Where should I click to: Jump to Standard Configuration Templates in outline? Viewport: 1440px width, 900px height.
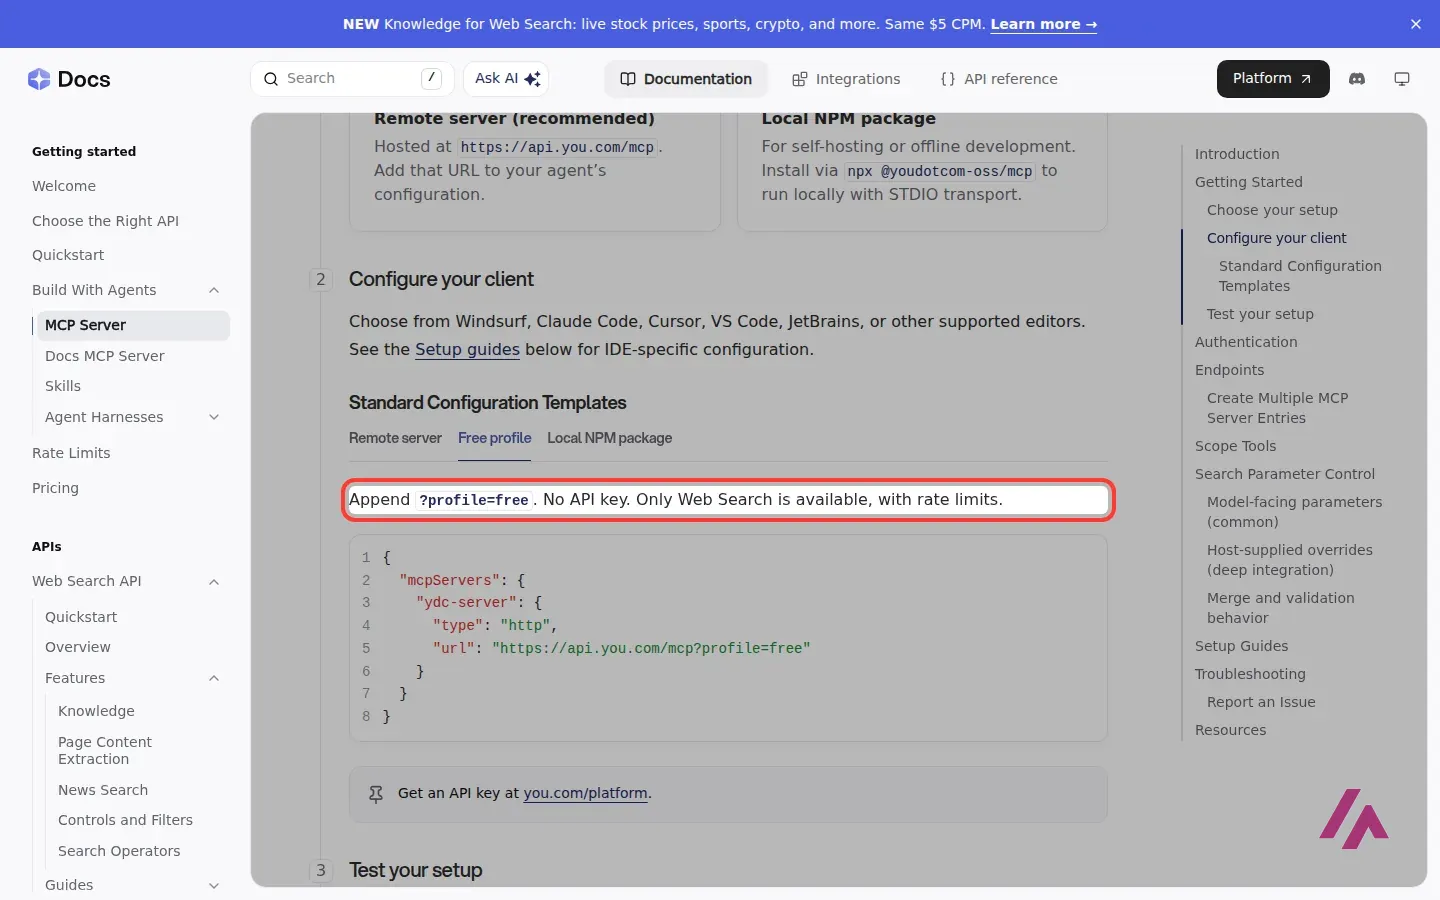[1300, 276]
